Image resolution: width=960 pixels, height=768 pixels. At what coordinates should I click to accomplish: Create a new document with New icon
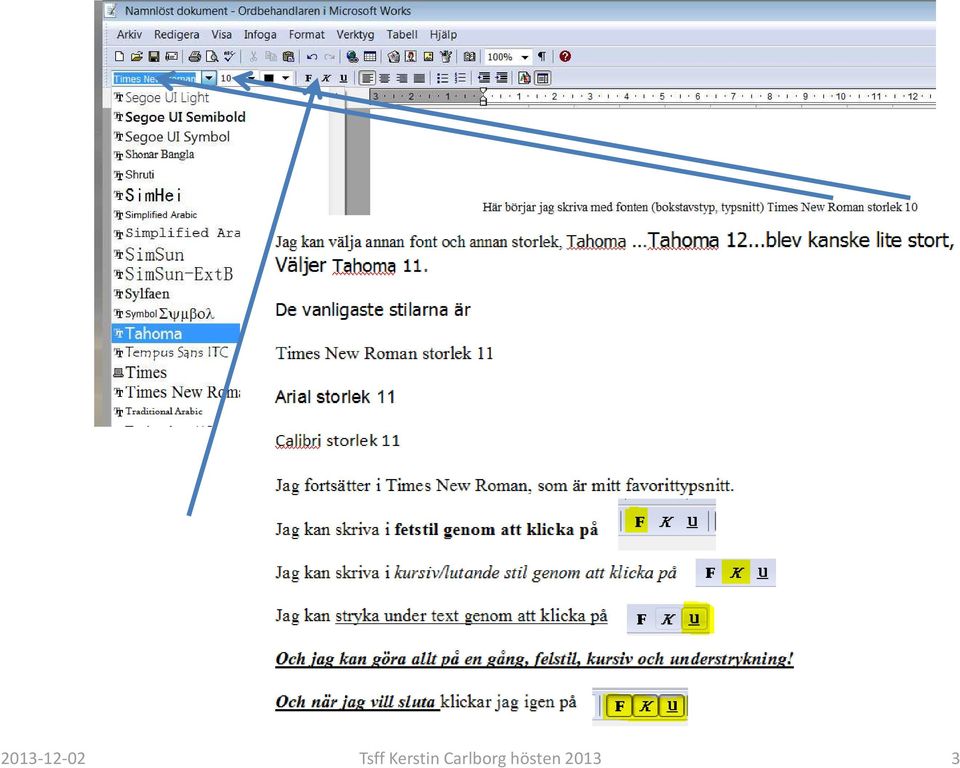click(119, 56)
